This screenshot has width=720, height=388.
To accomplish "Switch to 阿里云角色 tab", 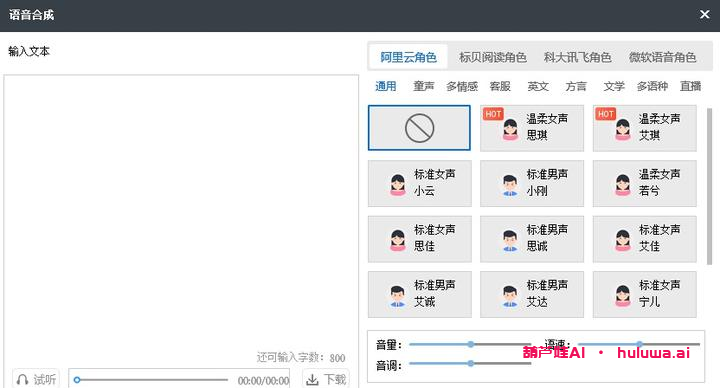I will (x=408, y=57).
